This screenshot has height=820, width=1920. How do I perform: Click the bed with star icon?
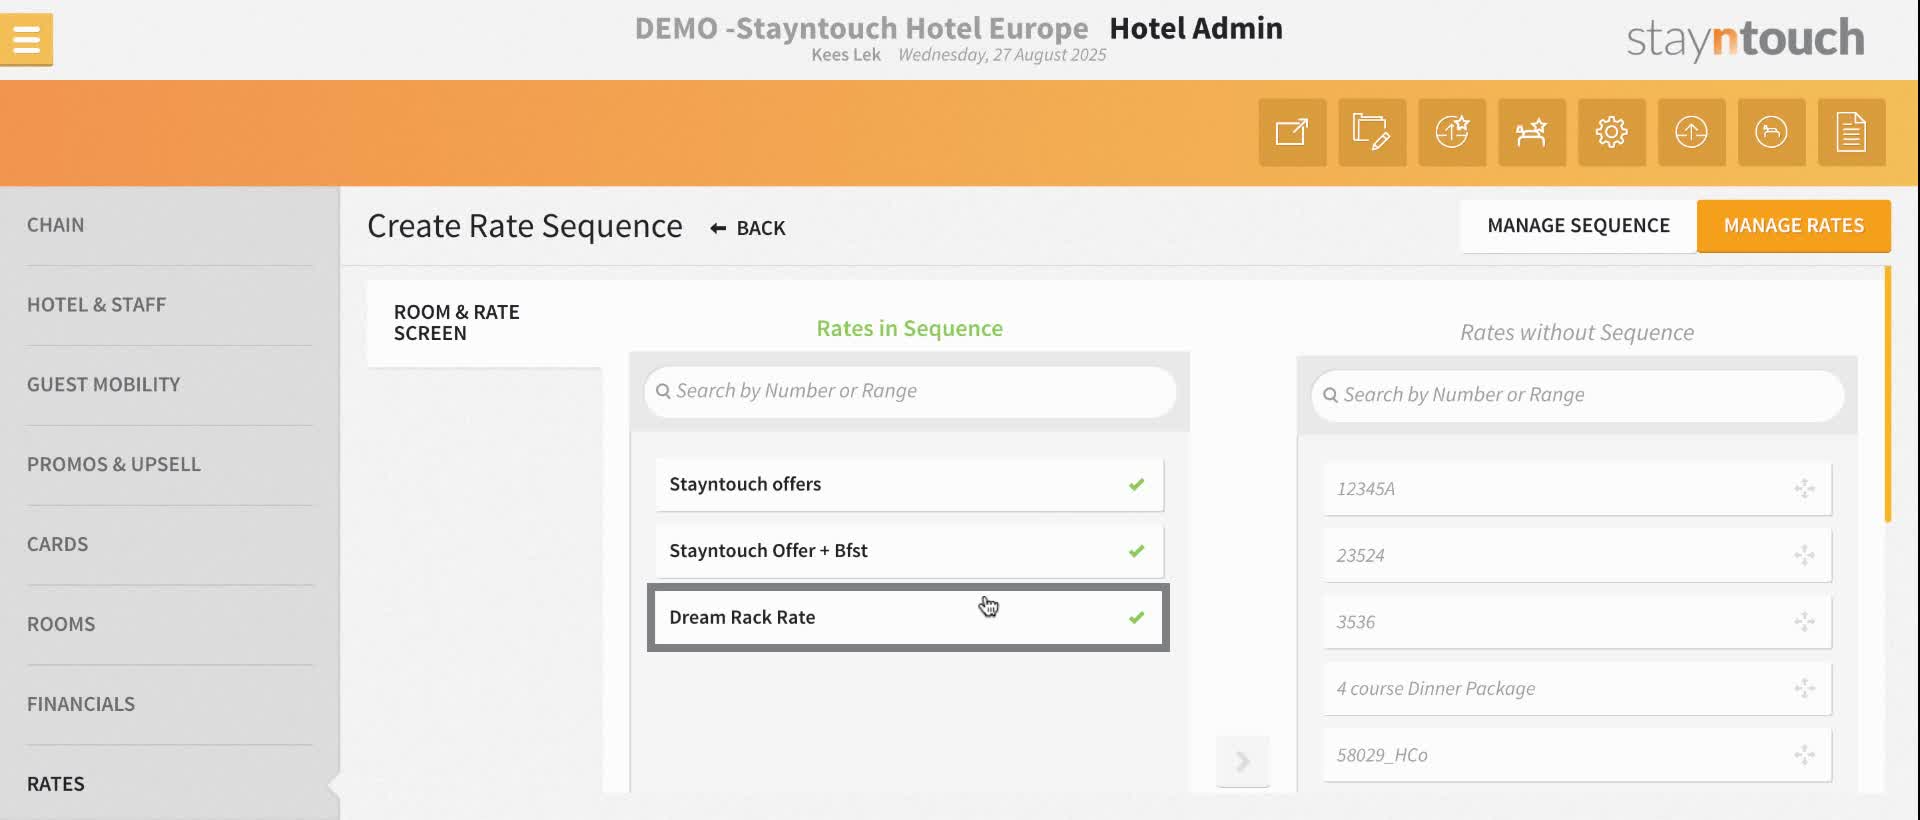click(1532, 132)
